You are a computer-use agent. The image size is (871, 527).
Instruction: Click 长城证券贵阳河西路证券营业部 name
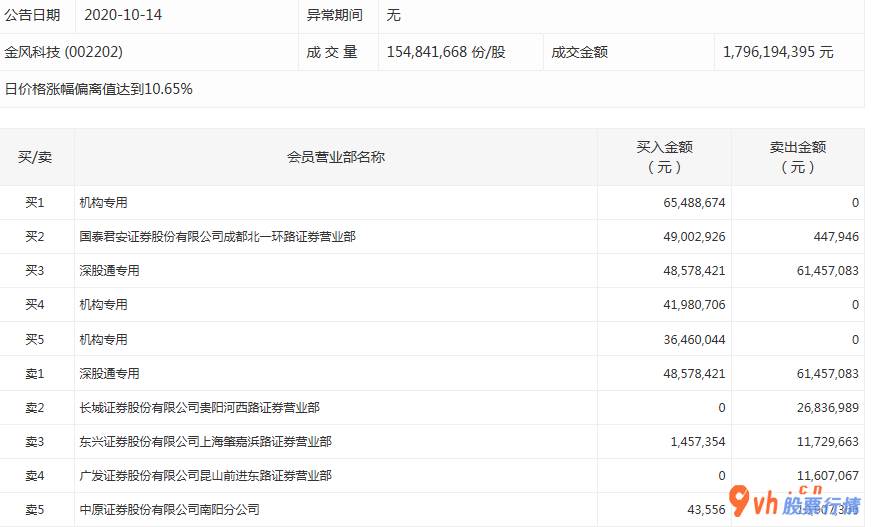coord(199,408)
